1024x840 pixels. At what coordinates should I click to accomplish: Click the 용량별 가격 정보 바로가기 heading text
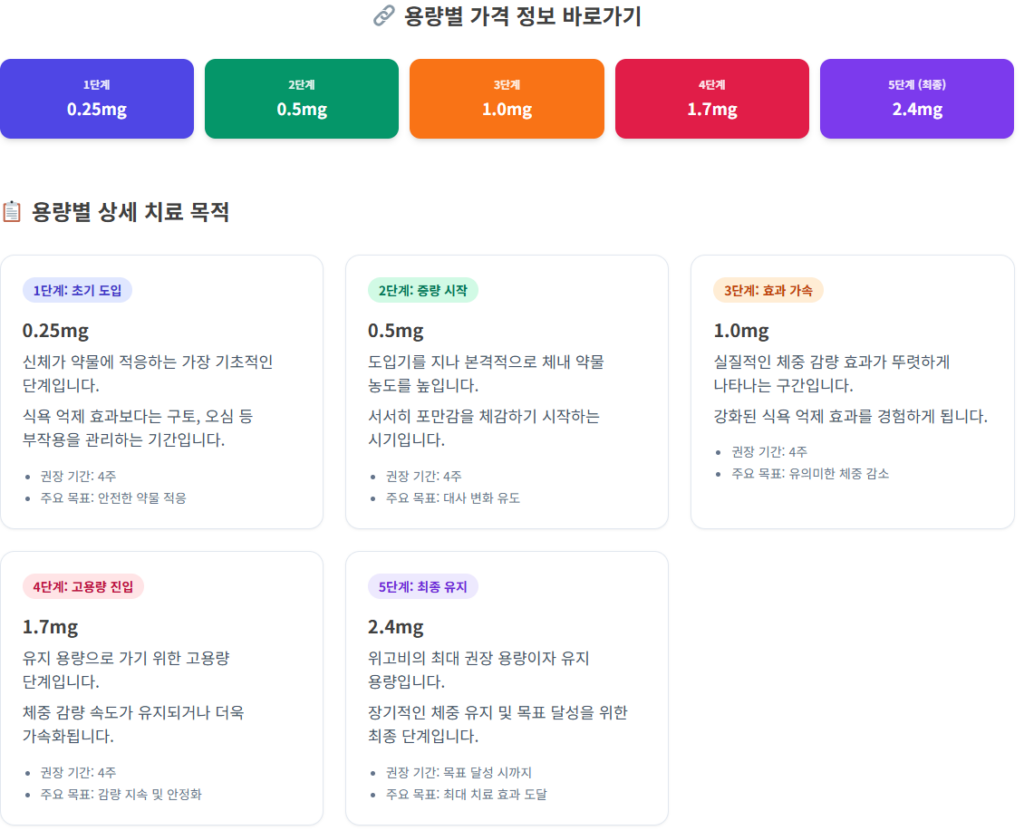[x=522, y=17]
